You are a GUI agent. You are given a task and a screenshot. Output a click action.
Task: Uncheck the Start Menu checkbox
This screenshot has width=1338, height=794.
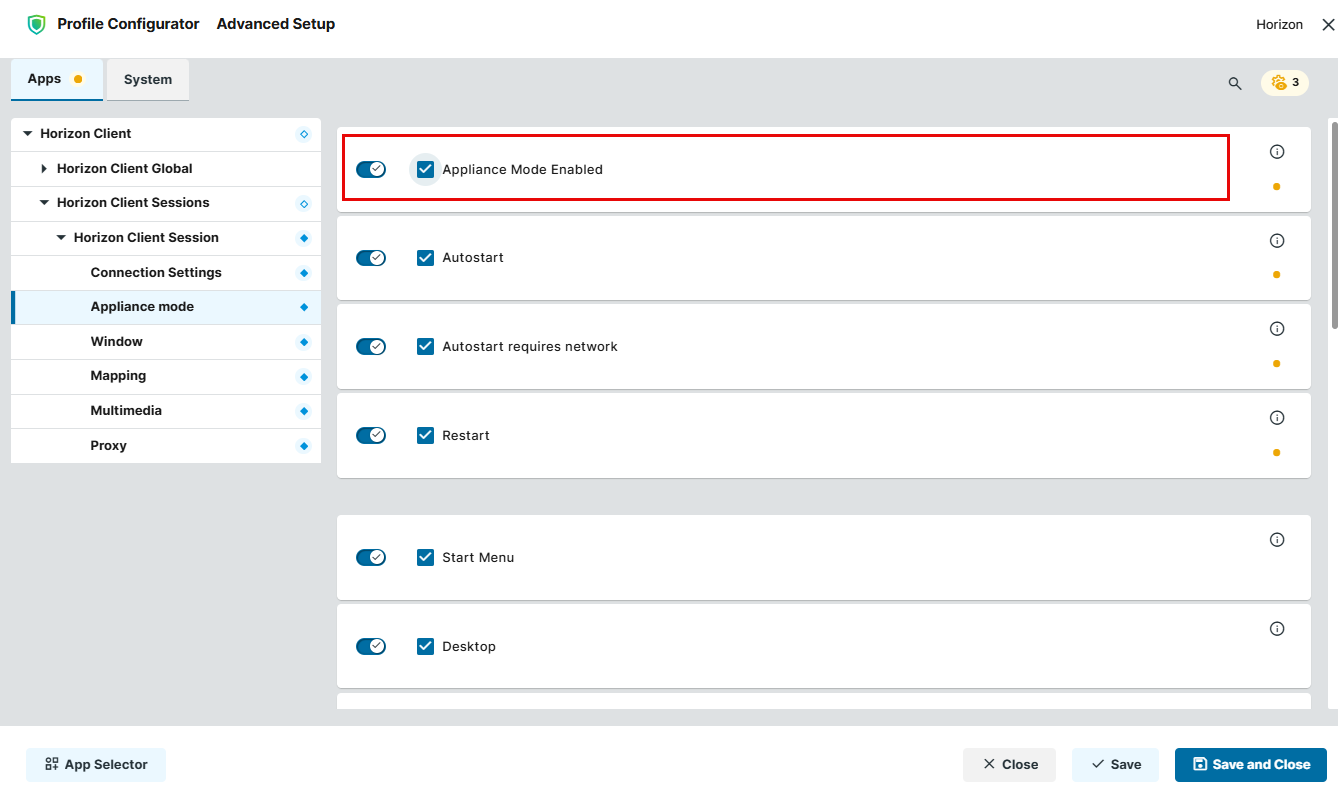tap(425, 557)
